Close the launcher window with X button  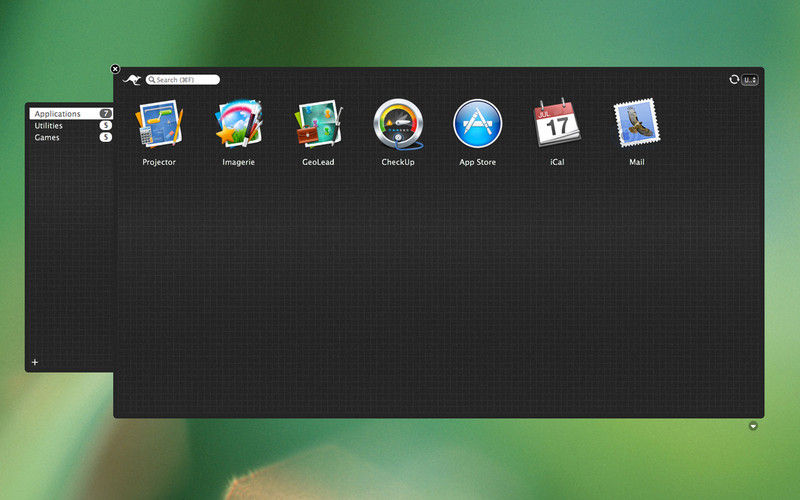pyautogui.click(x=115, y=68)
